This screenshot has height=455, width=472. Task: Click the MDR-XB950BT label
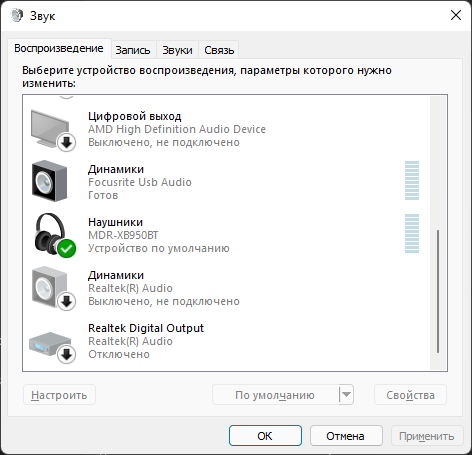tap(123, 235)
